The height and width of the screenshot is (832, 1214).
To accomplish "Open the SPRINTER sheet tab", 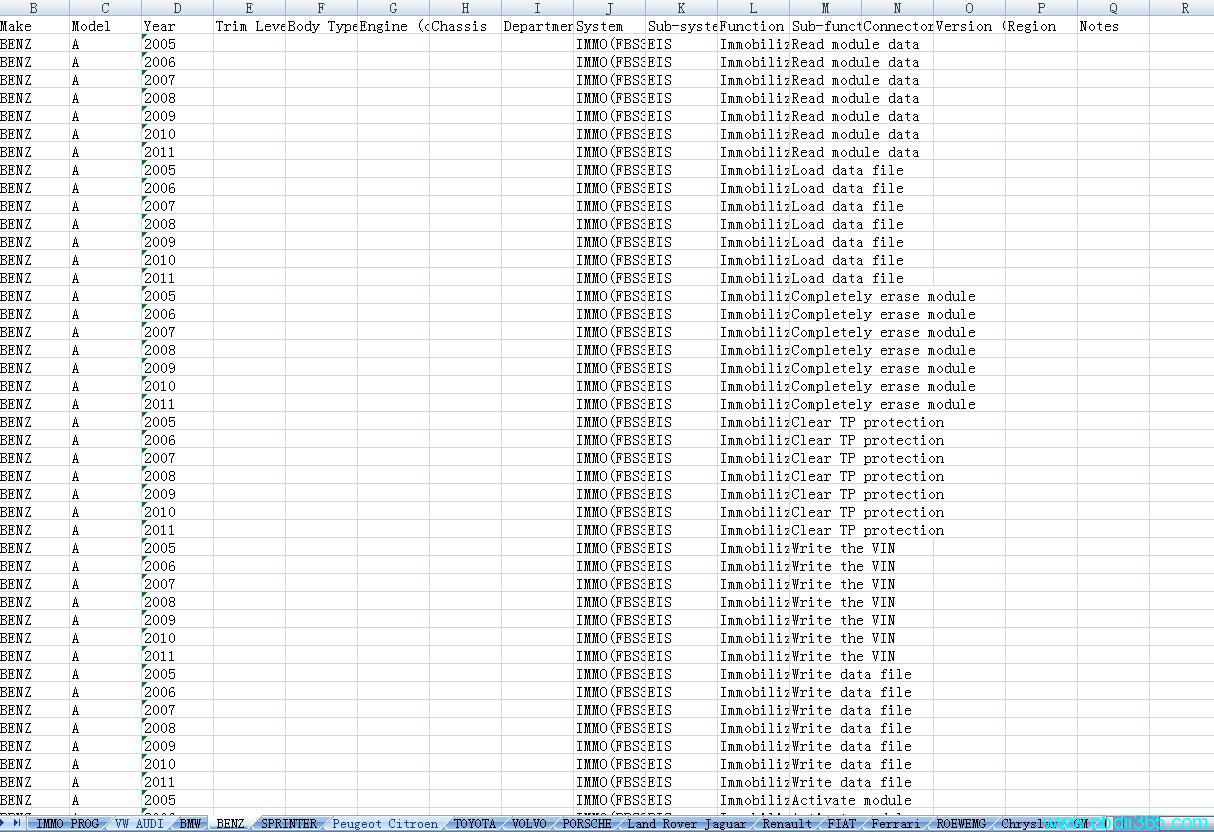I will (288, 824).
